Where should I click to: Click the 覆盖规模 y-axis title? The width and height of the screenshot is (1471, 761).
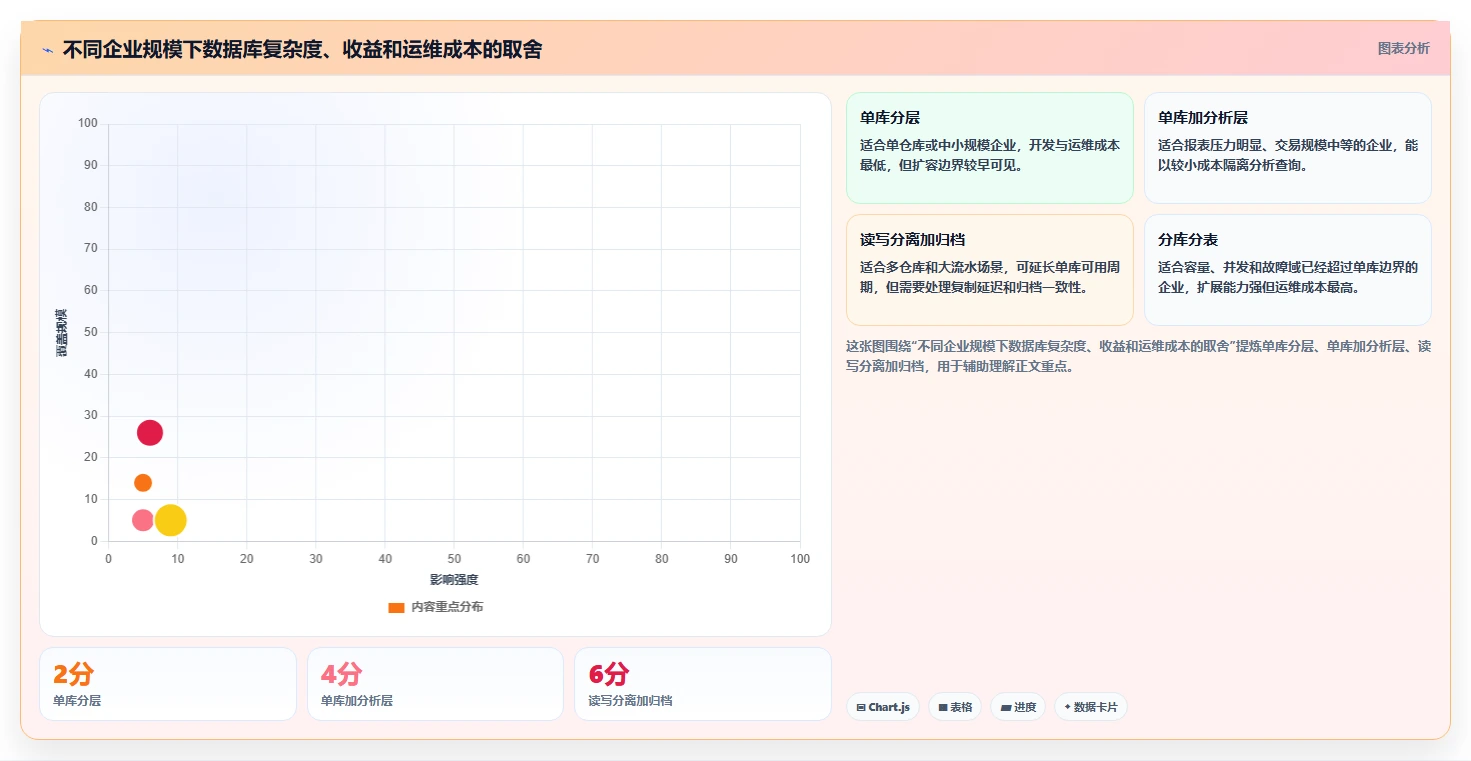(62, 333)
